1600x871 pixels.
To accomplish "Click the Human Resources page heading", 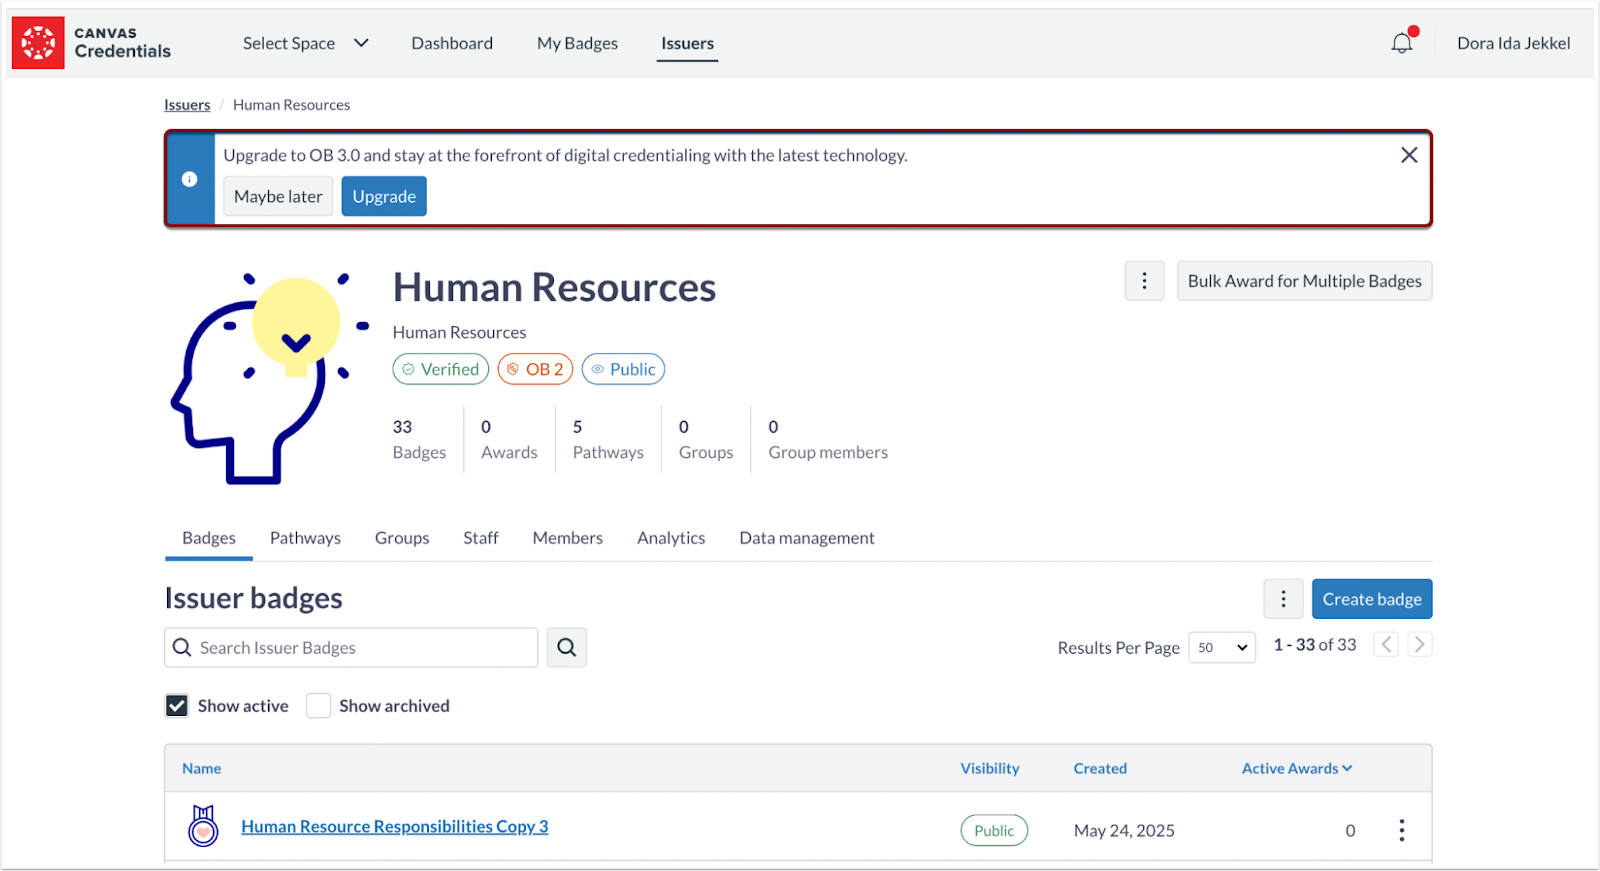I will 554,288.
